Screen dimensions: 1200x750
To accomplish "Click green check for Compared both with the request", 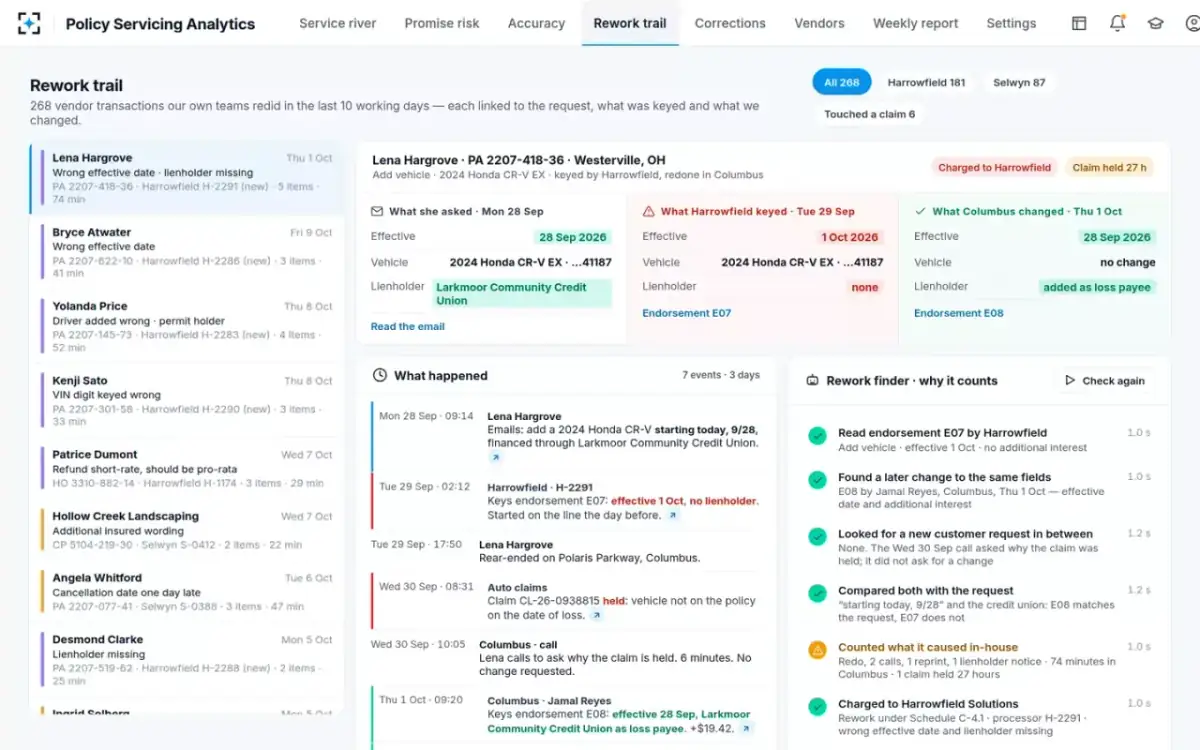I will click(x=817, y=593).
